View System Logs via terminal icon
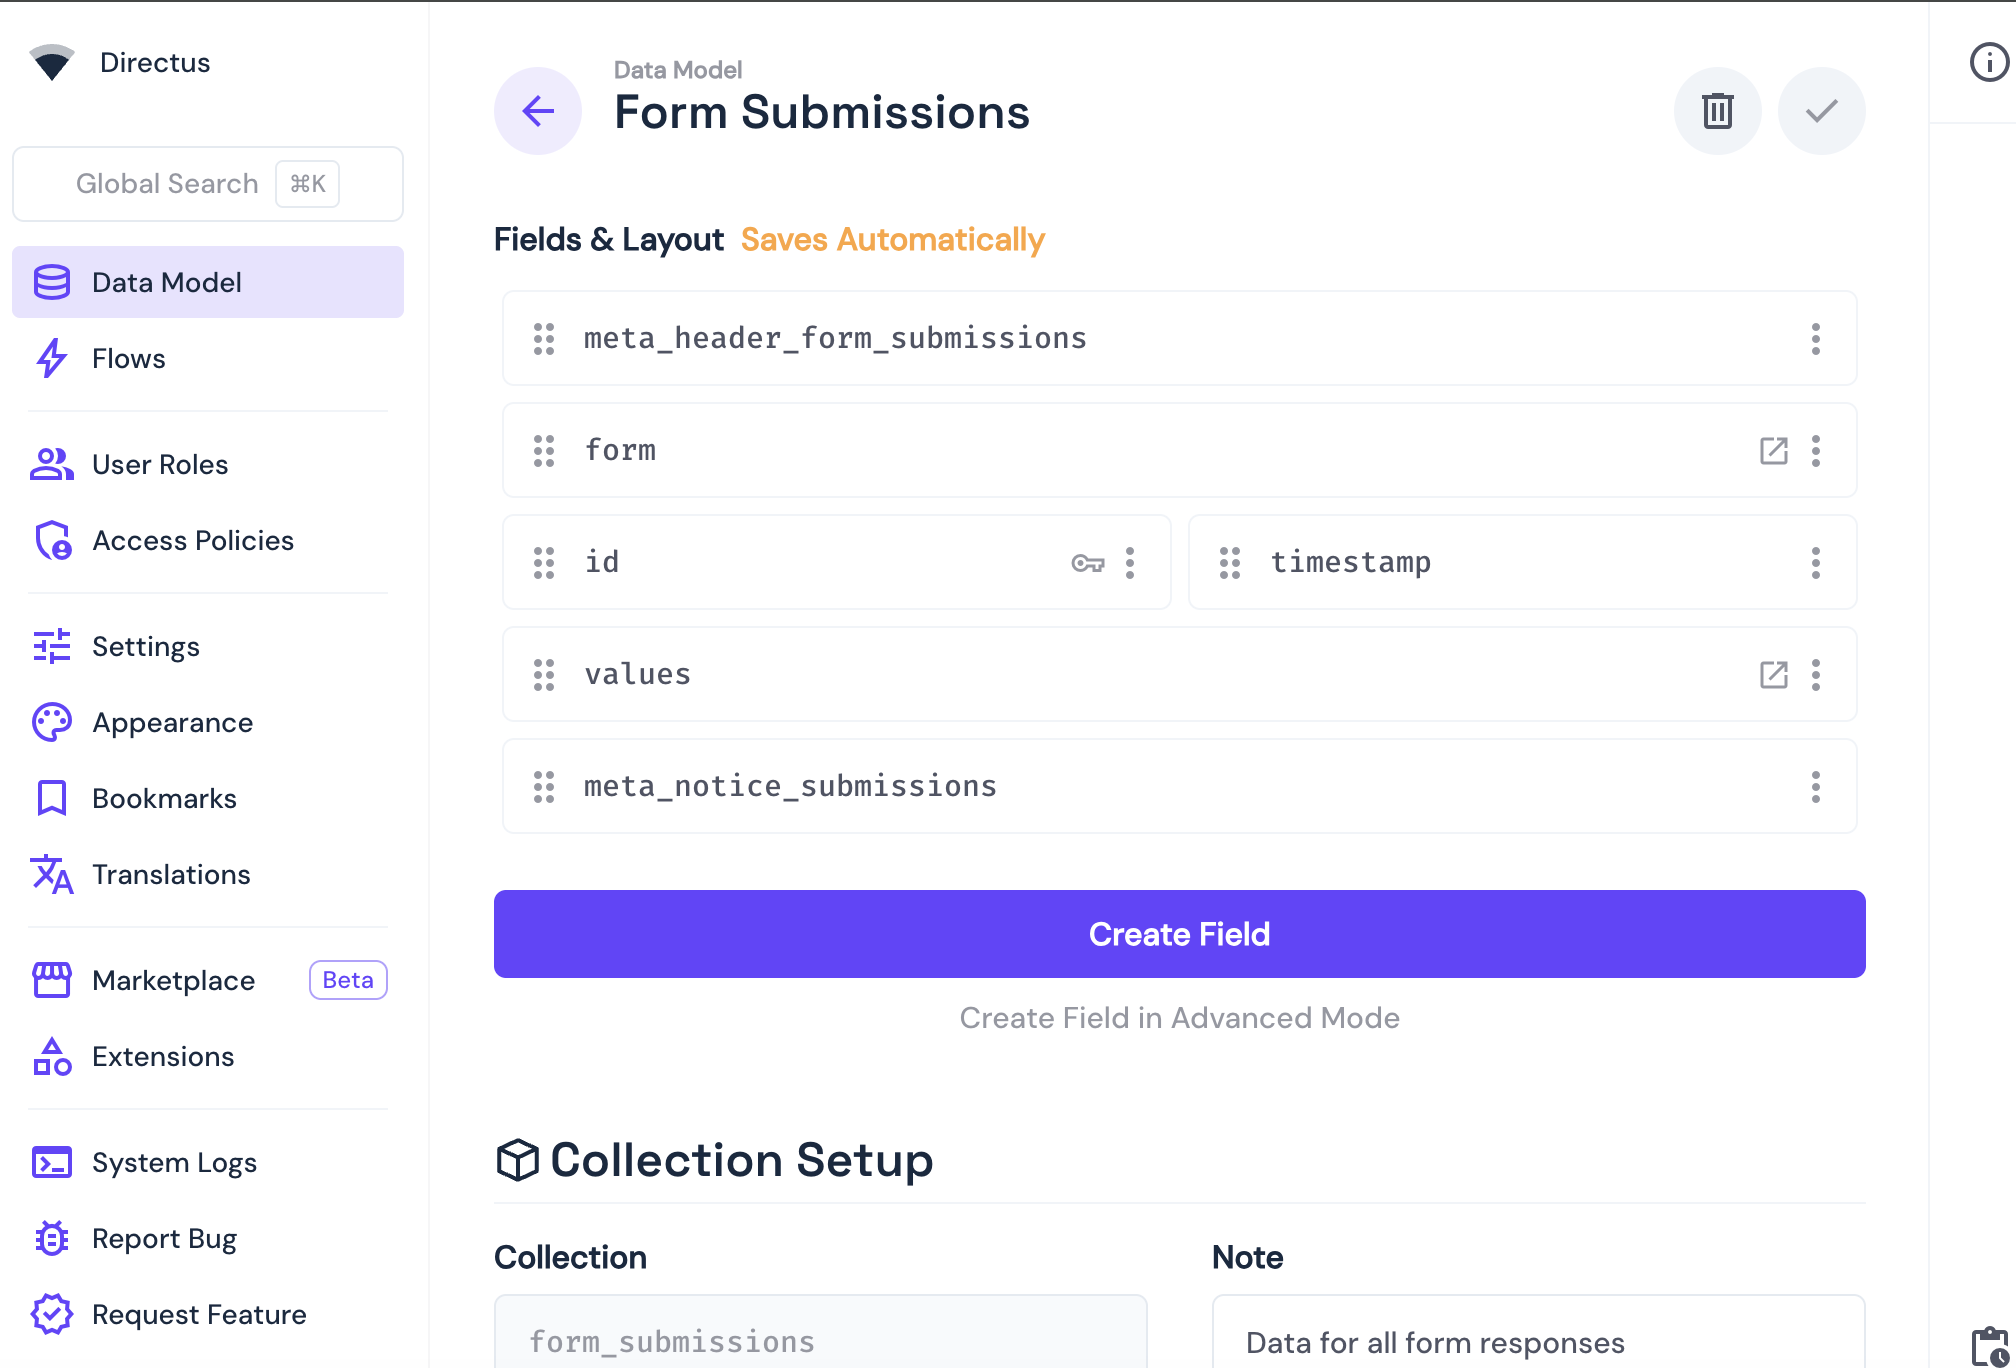Viewport: 2016px width, 1368px height. click(x=50, y=1162)
